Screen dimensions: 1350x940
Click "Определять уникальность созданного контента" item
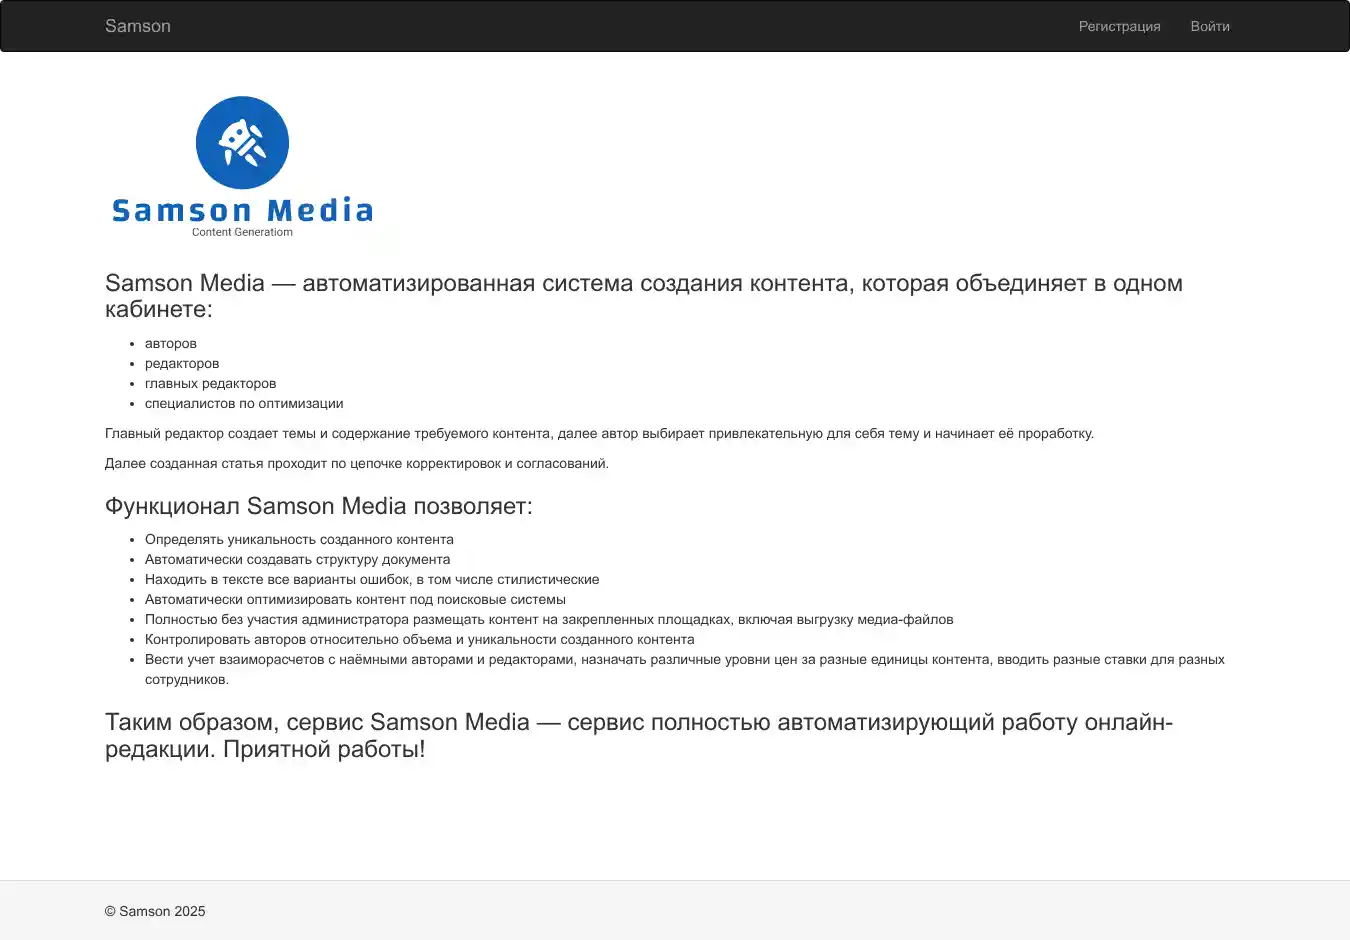click(299, 539)
